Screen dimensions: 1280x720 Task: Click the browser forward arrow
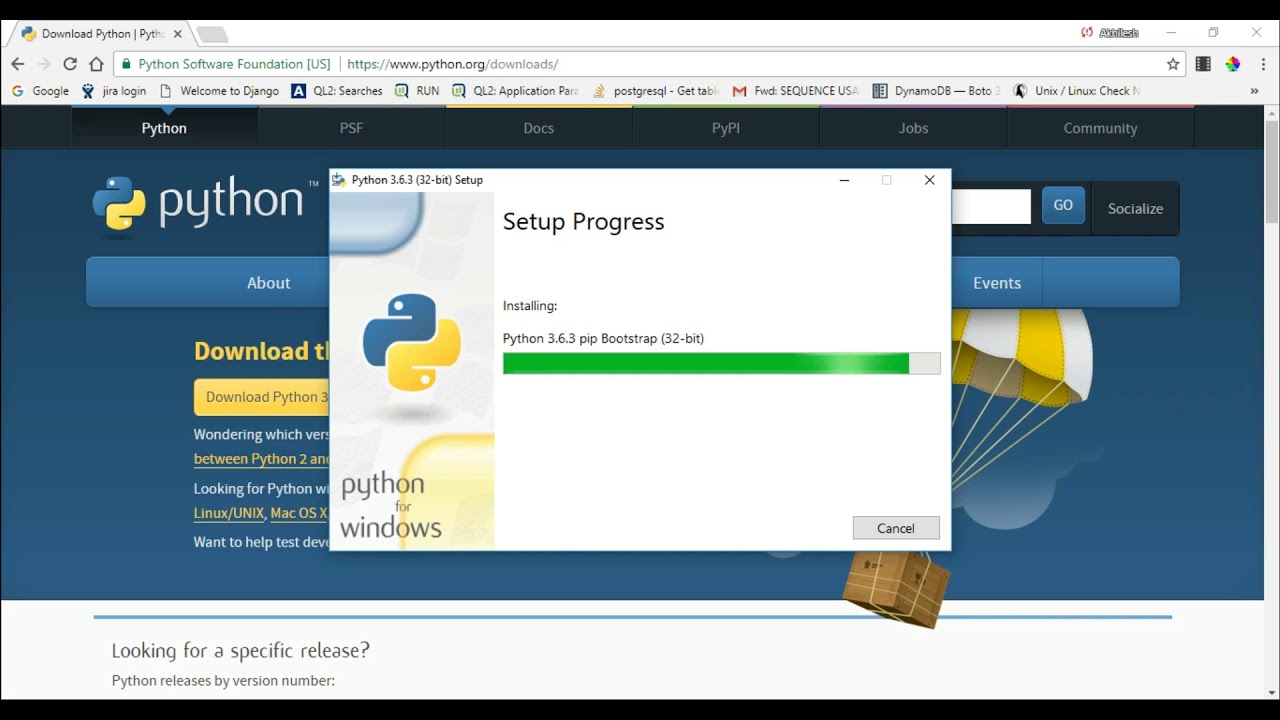click(44, 64)
